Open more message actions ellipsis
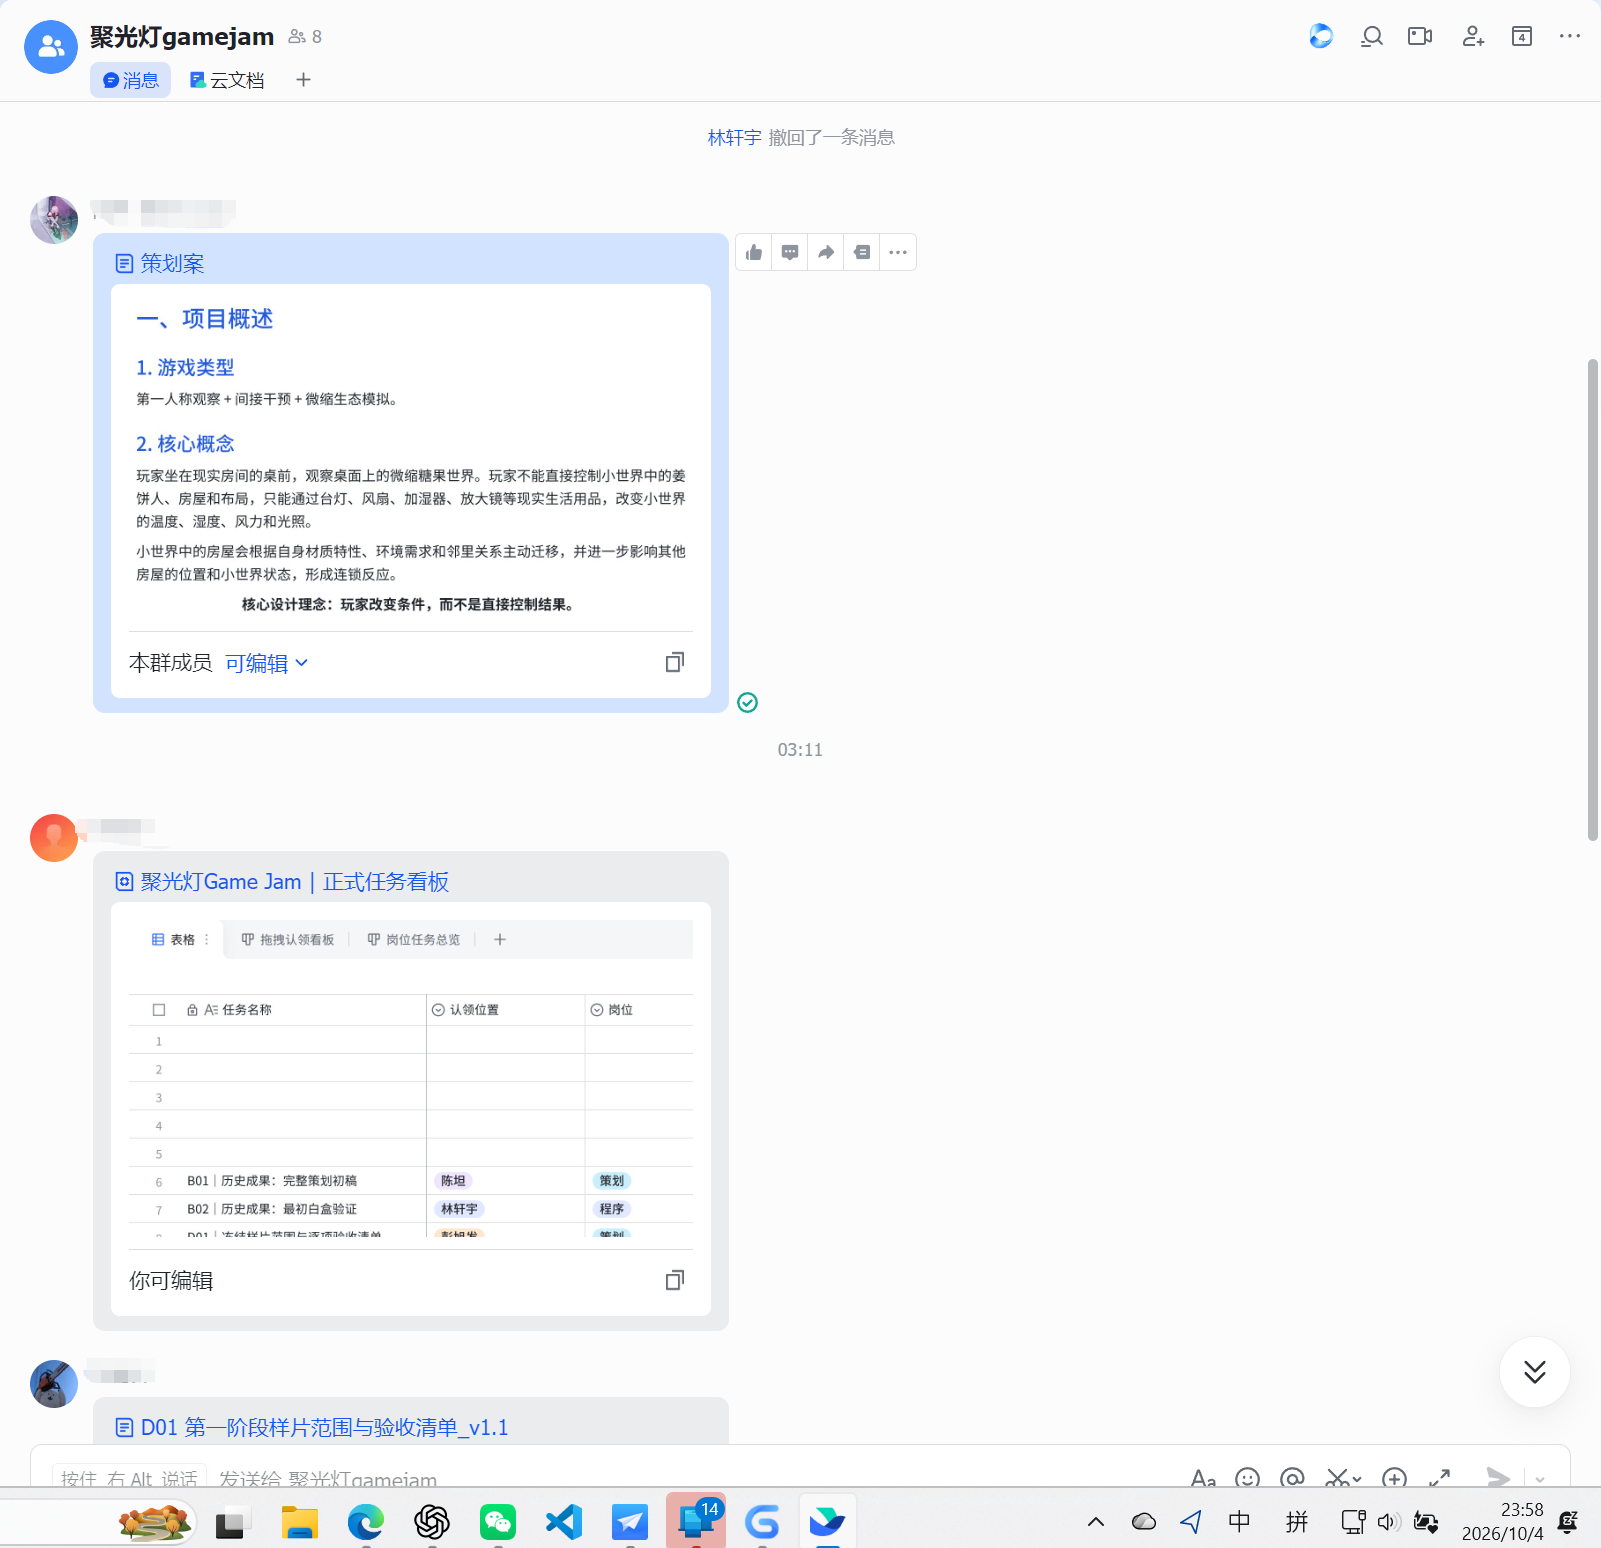This screenshot has width=1601, height=1548. (898, 253)
